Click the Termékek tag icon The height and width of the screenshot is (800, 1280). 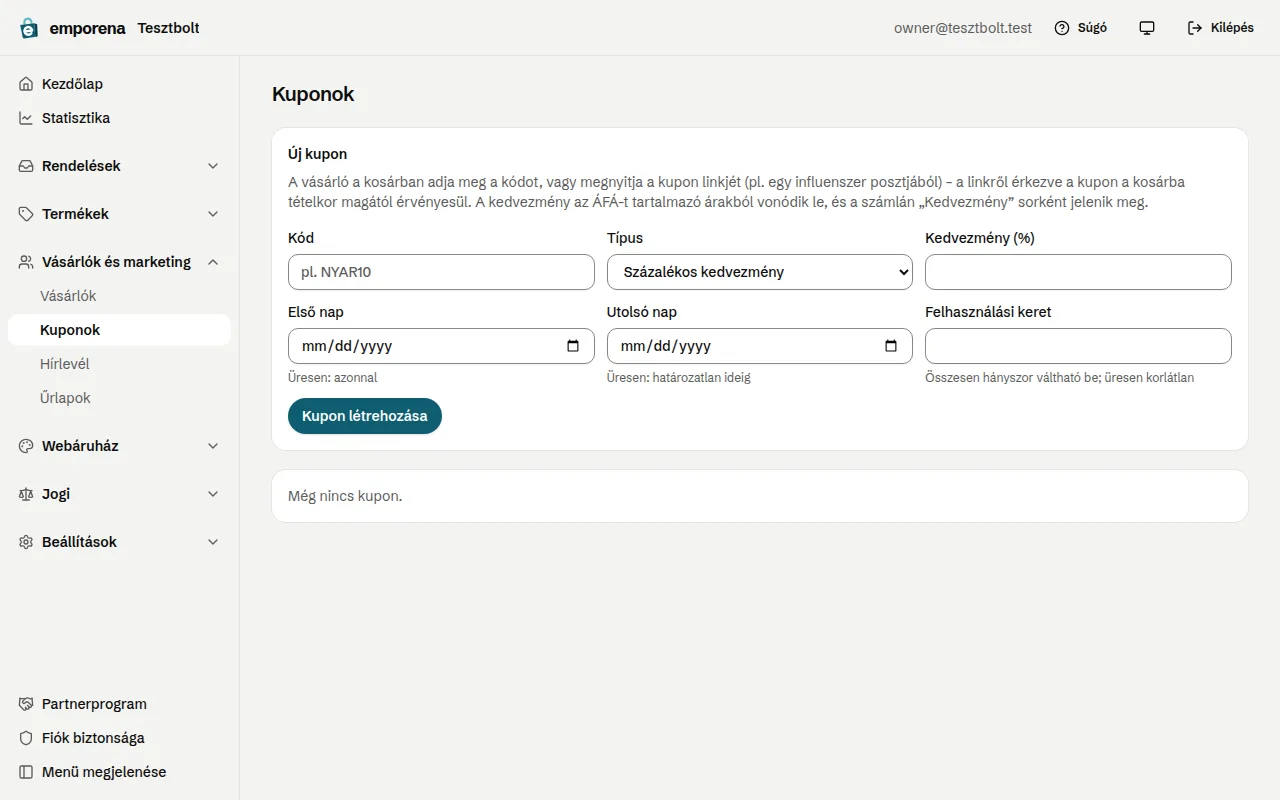point(26,214)
